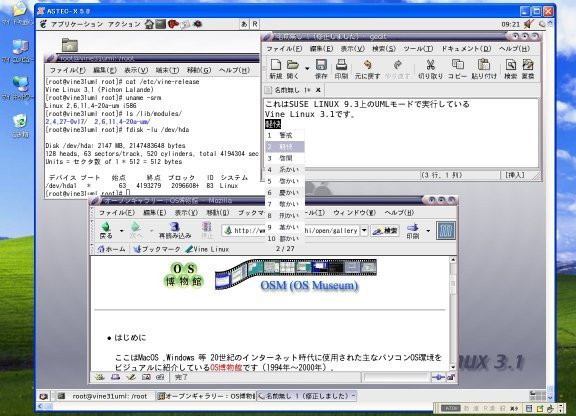This screenshot has height=416, width=576.
Task: Click the Mozilla throbber logo icon
Action: [446, 230]
